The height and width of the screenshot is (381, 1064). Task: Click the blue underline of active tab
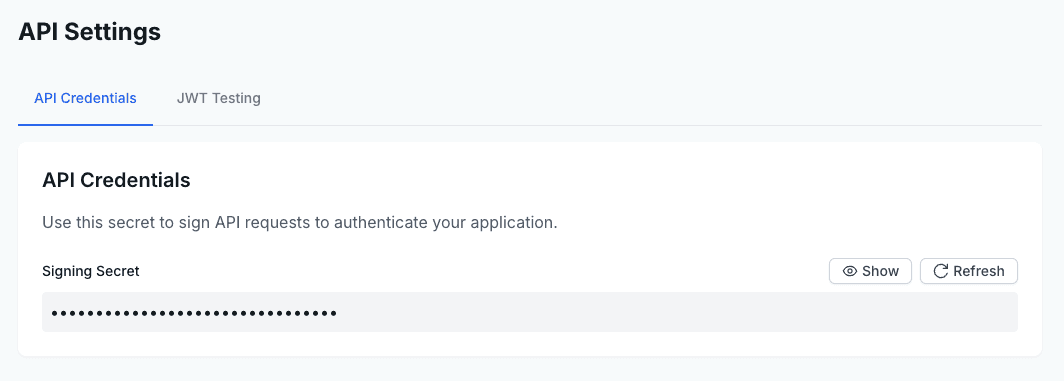point(86,125)
